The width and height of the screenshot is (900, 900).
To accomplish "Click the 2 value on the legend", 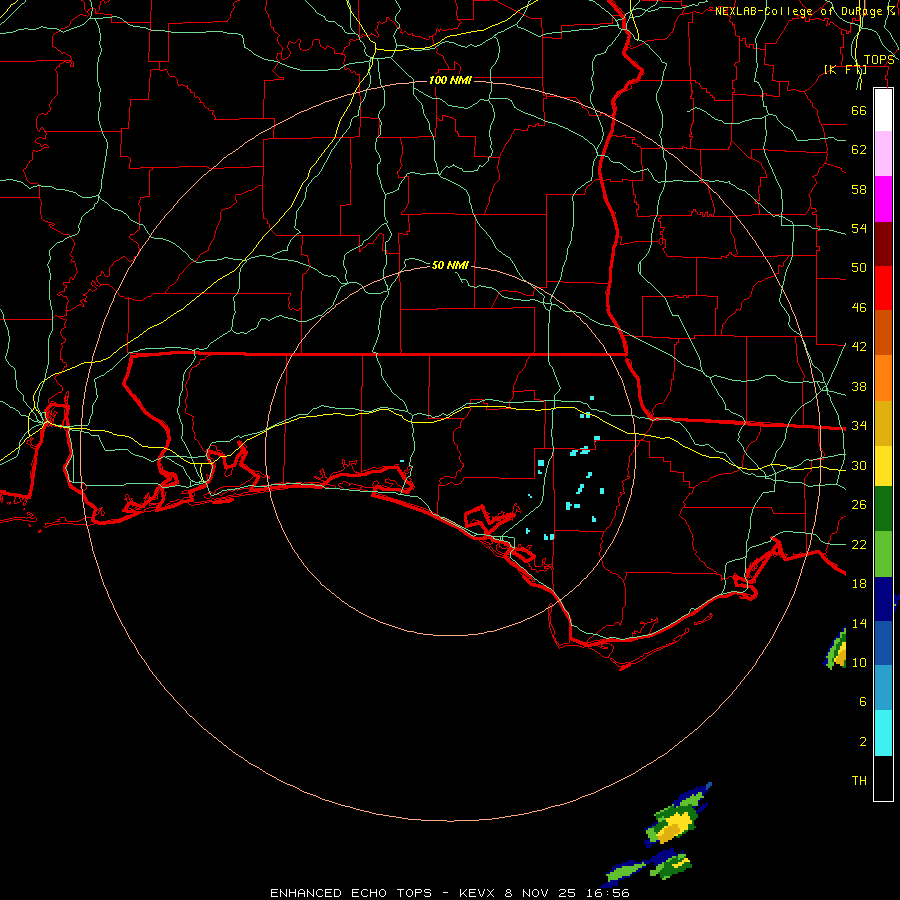I will pos(863,742).
